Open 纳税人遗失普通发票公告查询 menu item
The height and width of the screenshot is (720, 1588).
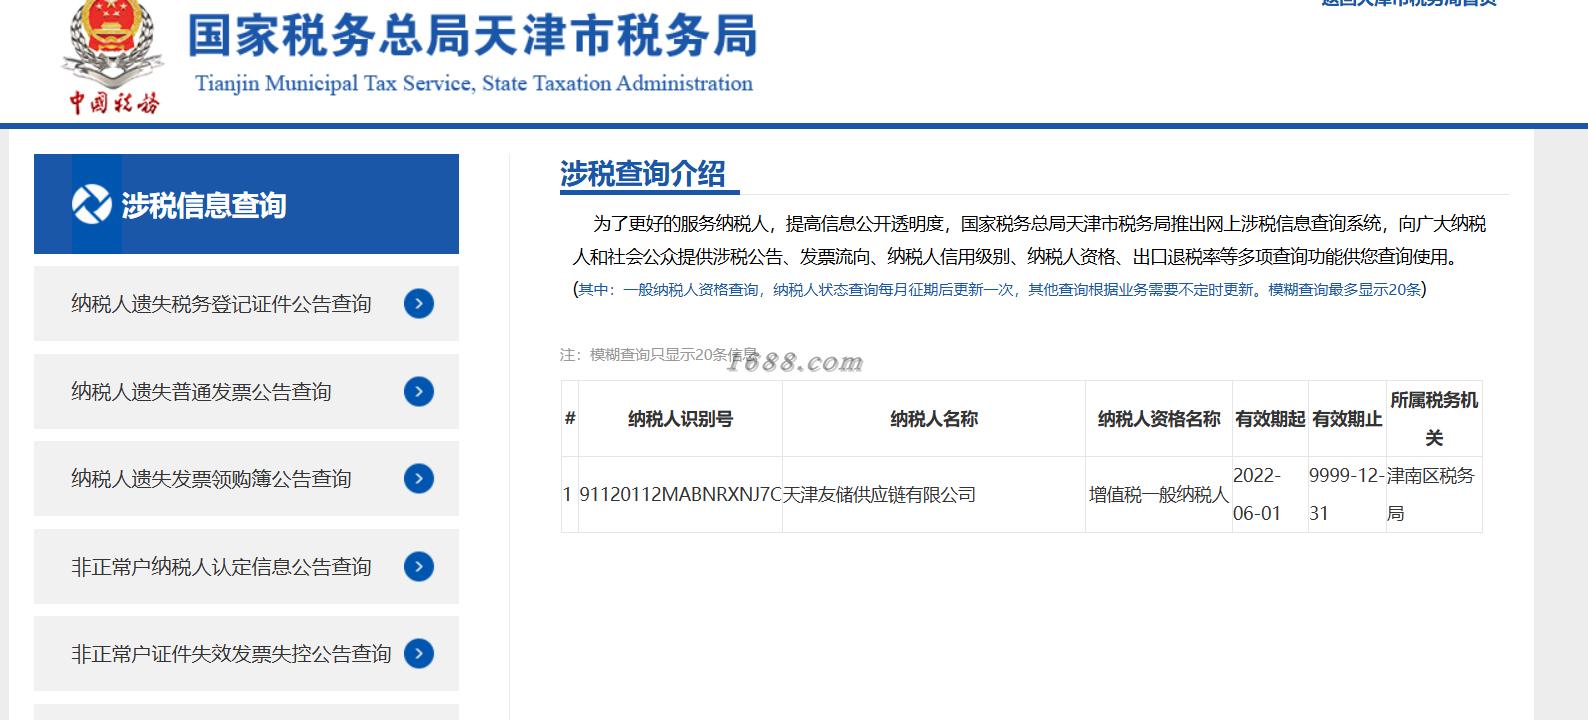pos(246,391)
